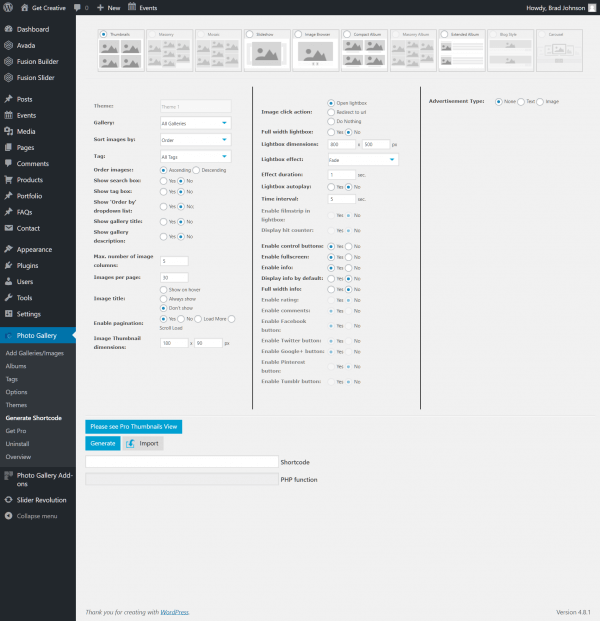Click the Fusion Slider icon in sidebar
Image resolution: width=600 pixels, height=621 pixels.
pyautogui.click(x=8, y=78)
